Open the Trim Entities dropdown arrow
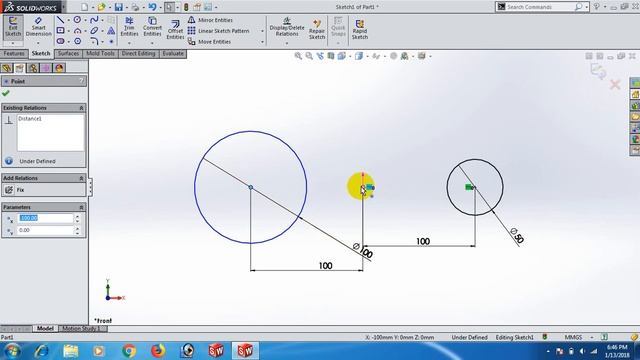 click(x=129, y=42)
